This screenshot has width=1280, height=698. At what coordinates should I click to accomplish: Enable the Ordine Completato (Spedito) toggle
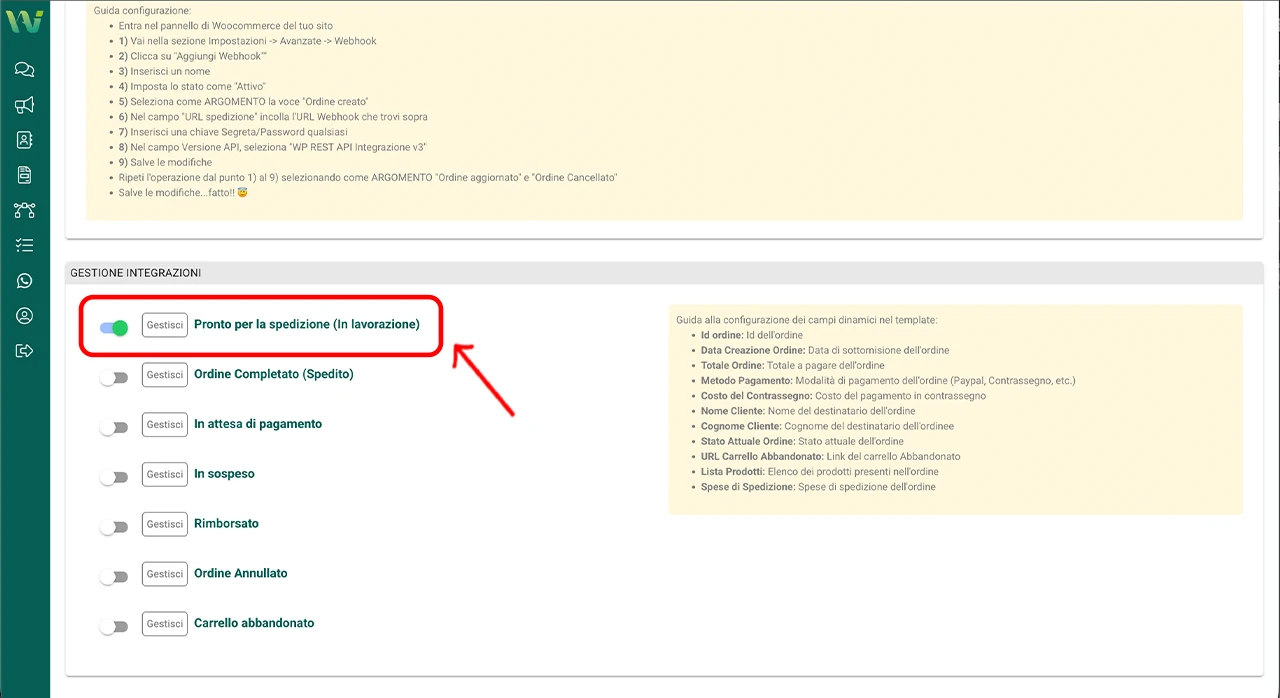pos(114,378)
